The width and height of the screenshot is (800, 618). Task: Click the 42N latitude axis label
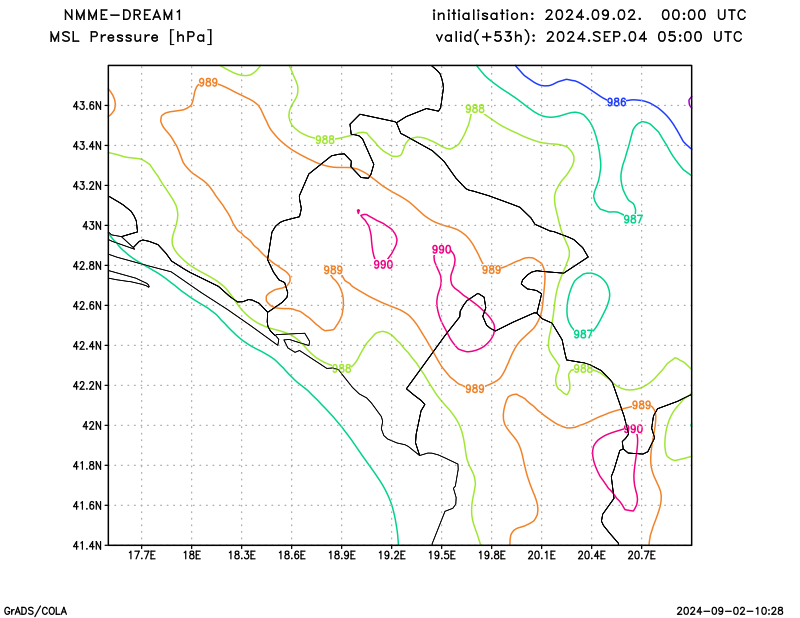92,426
